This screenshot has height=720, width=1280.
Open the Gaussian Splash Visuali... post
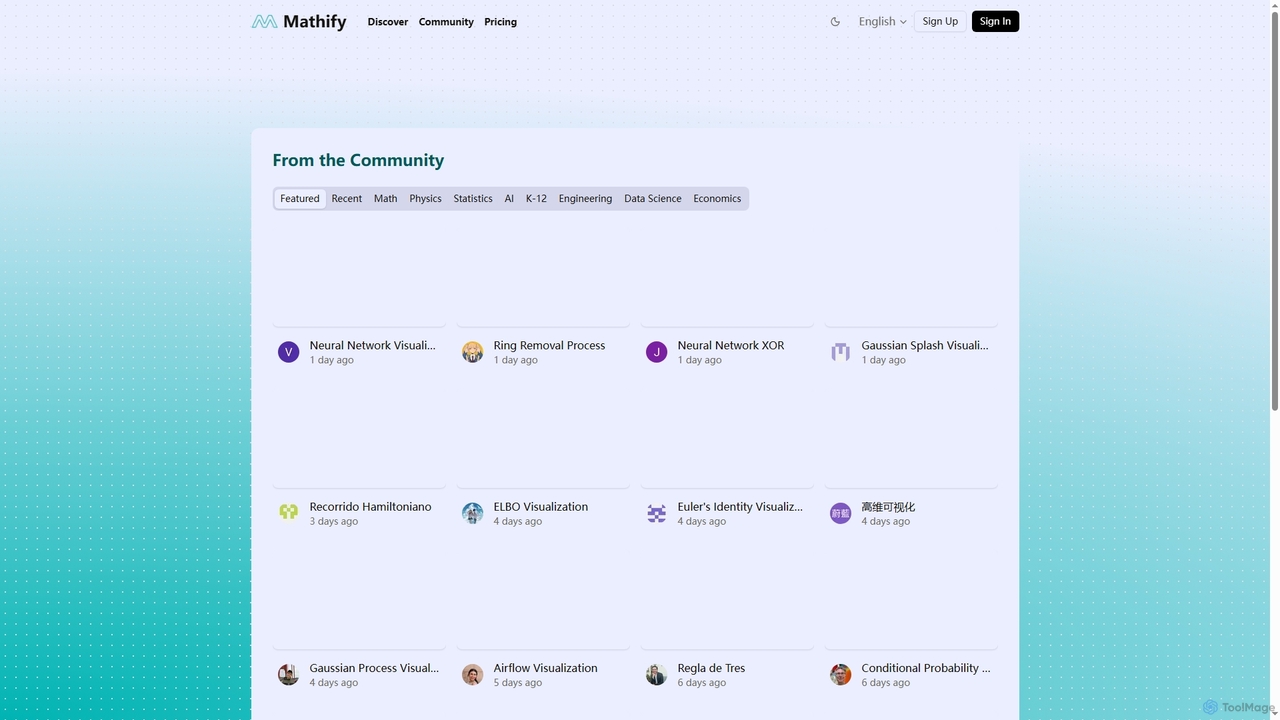925,345
